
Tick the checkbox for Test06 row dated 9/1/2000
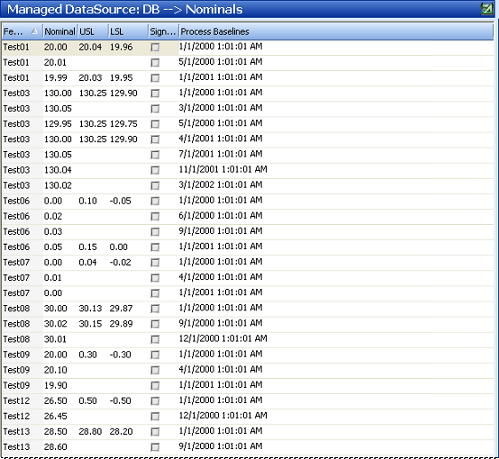click(155, 231)
